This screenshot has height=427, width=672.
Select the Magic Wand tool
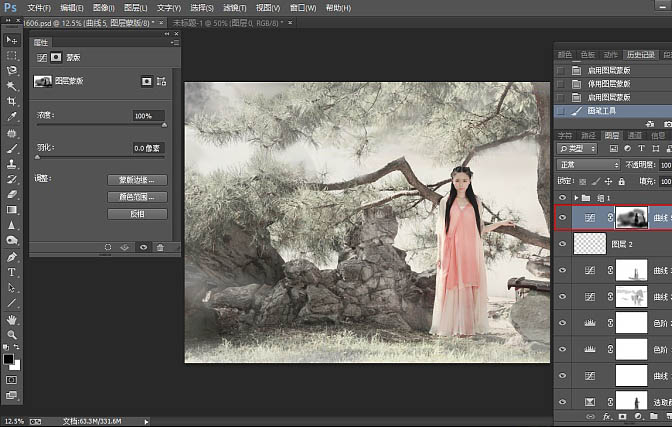coord(12,86)
